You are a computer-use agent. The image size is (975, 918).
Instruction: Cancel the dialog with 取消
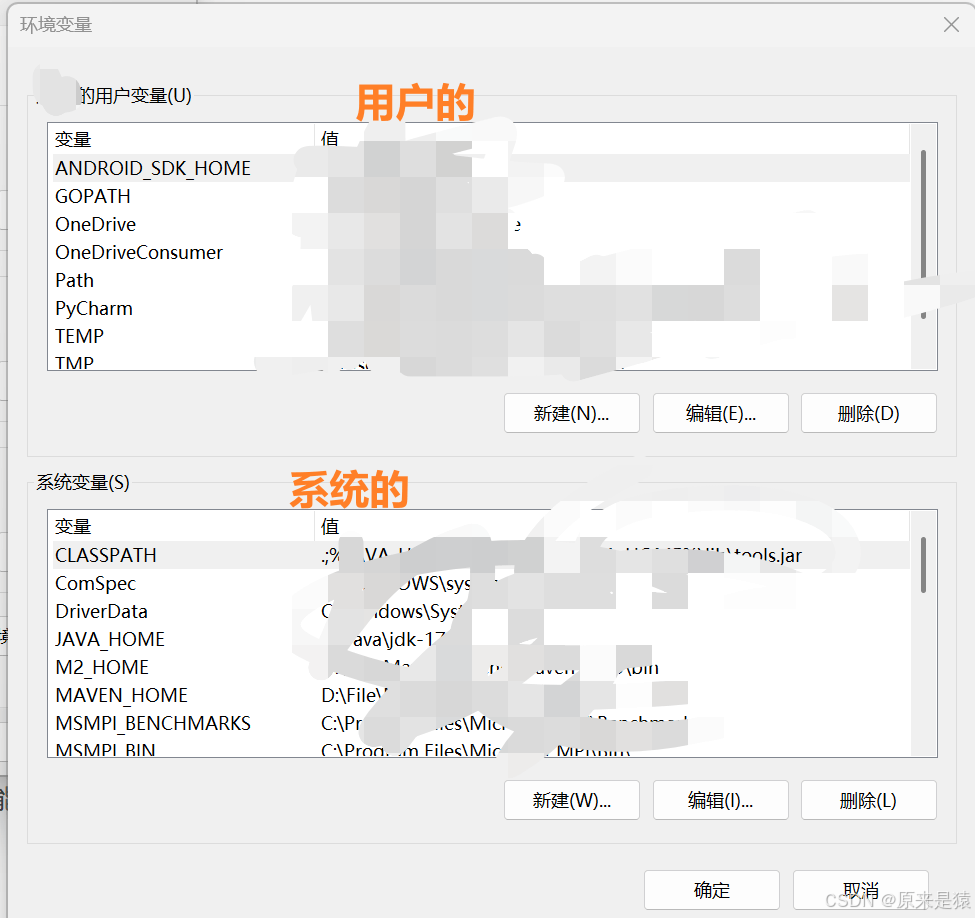click(860, 889)
